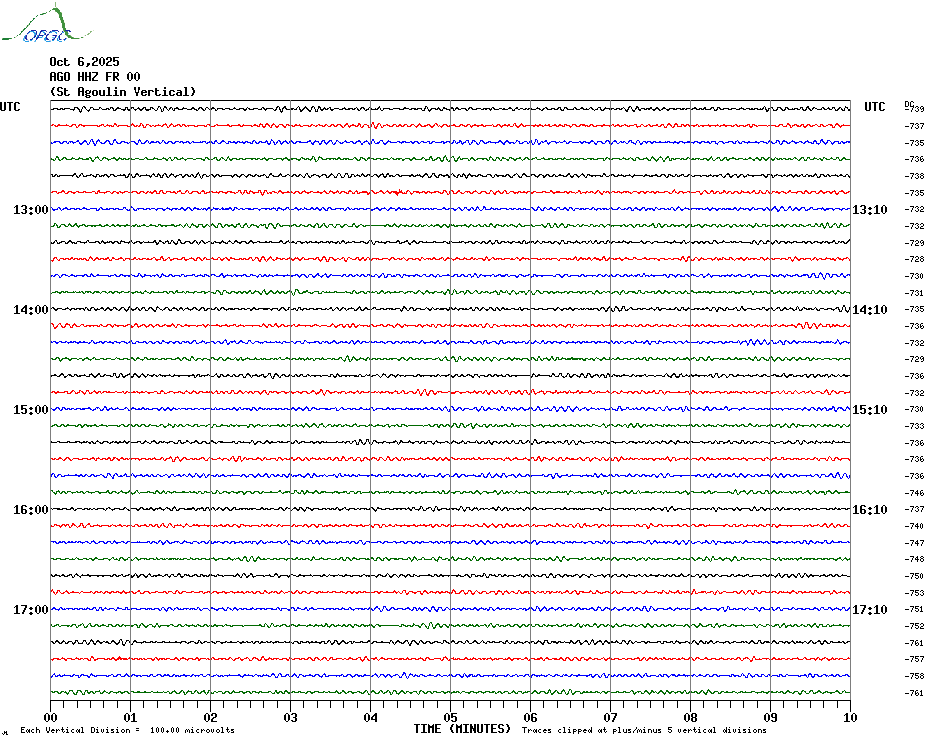Click the '17:10' time label
The height and width of the screenshot is (744, 930).
[x=870, y=609]
